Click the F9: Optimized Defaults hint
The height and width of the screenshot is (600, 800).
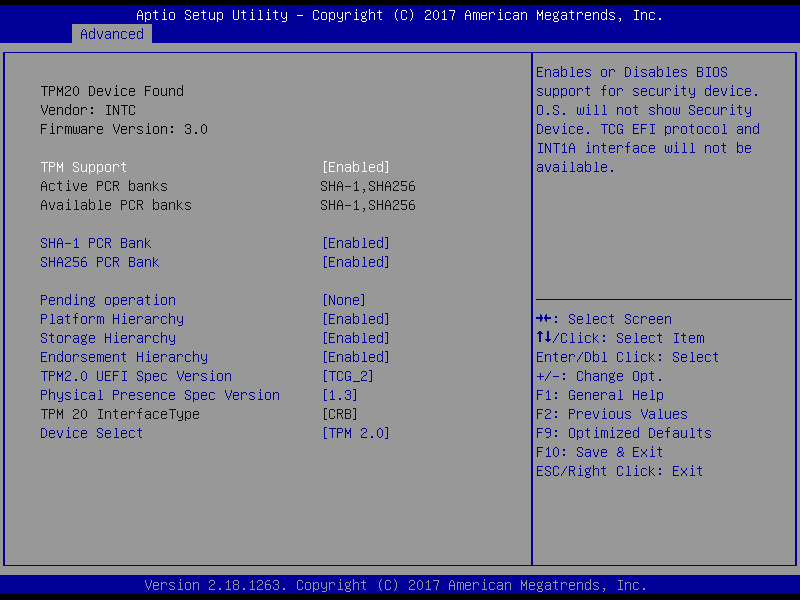[x=623, y=433]
